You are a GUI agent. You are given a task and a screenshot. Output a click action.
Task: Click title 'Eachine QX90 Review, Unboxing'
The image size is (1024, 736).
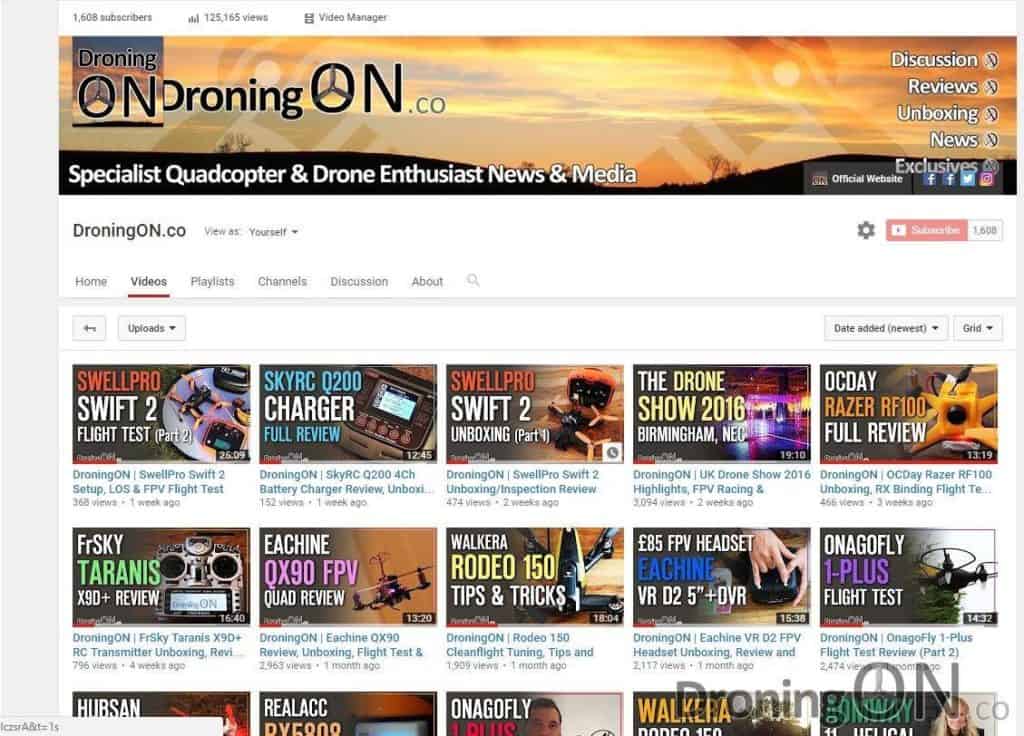[341, 645]
